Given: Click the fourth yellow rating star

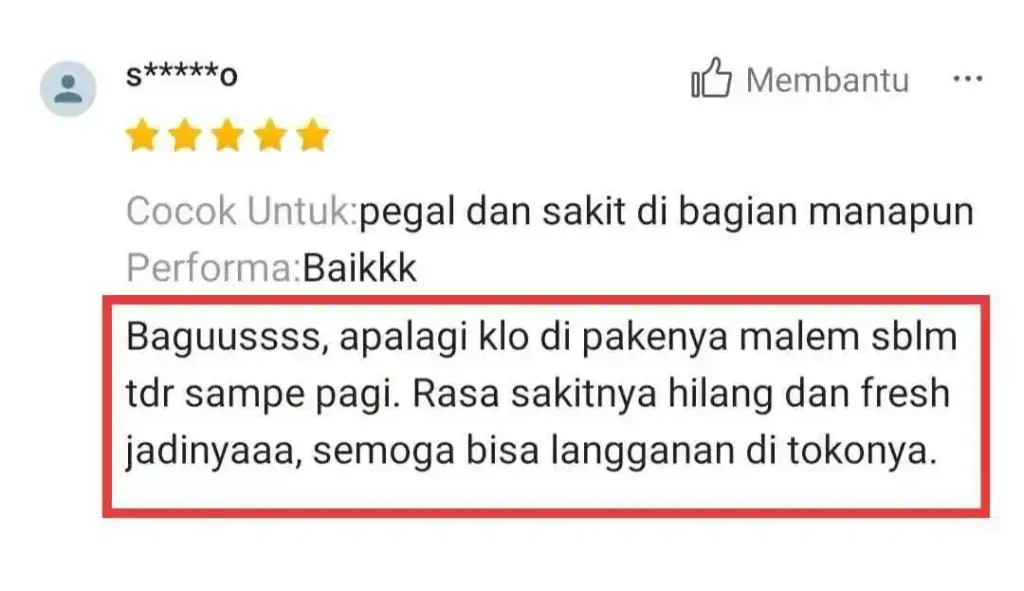Looking at the screenshot, I should (270, 135).
